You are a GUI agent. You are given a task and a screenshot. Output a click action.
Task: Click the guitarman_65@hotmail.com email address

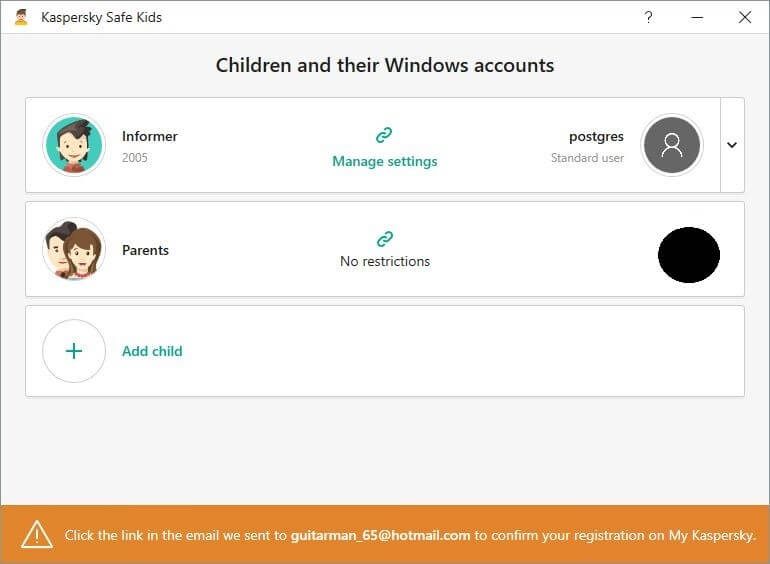click(381, 535)
